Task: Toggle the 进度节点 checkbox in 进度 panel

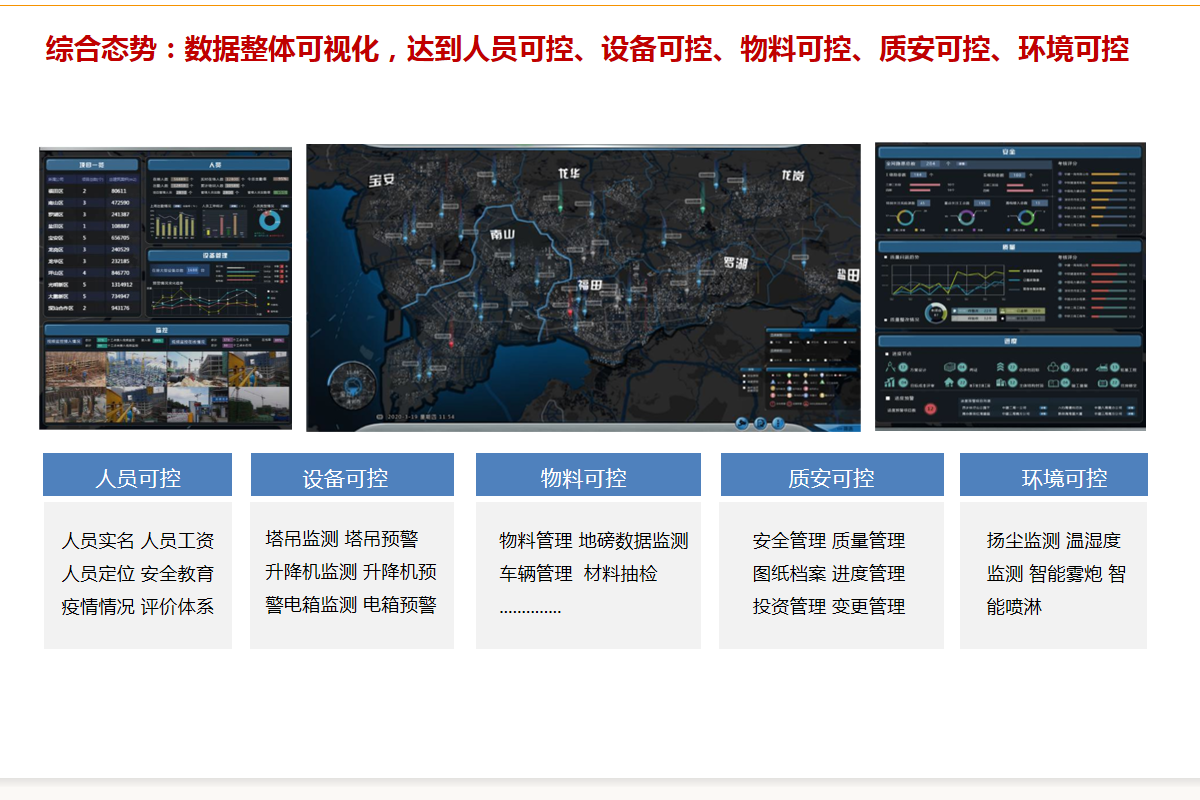Action: point(886,353)
